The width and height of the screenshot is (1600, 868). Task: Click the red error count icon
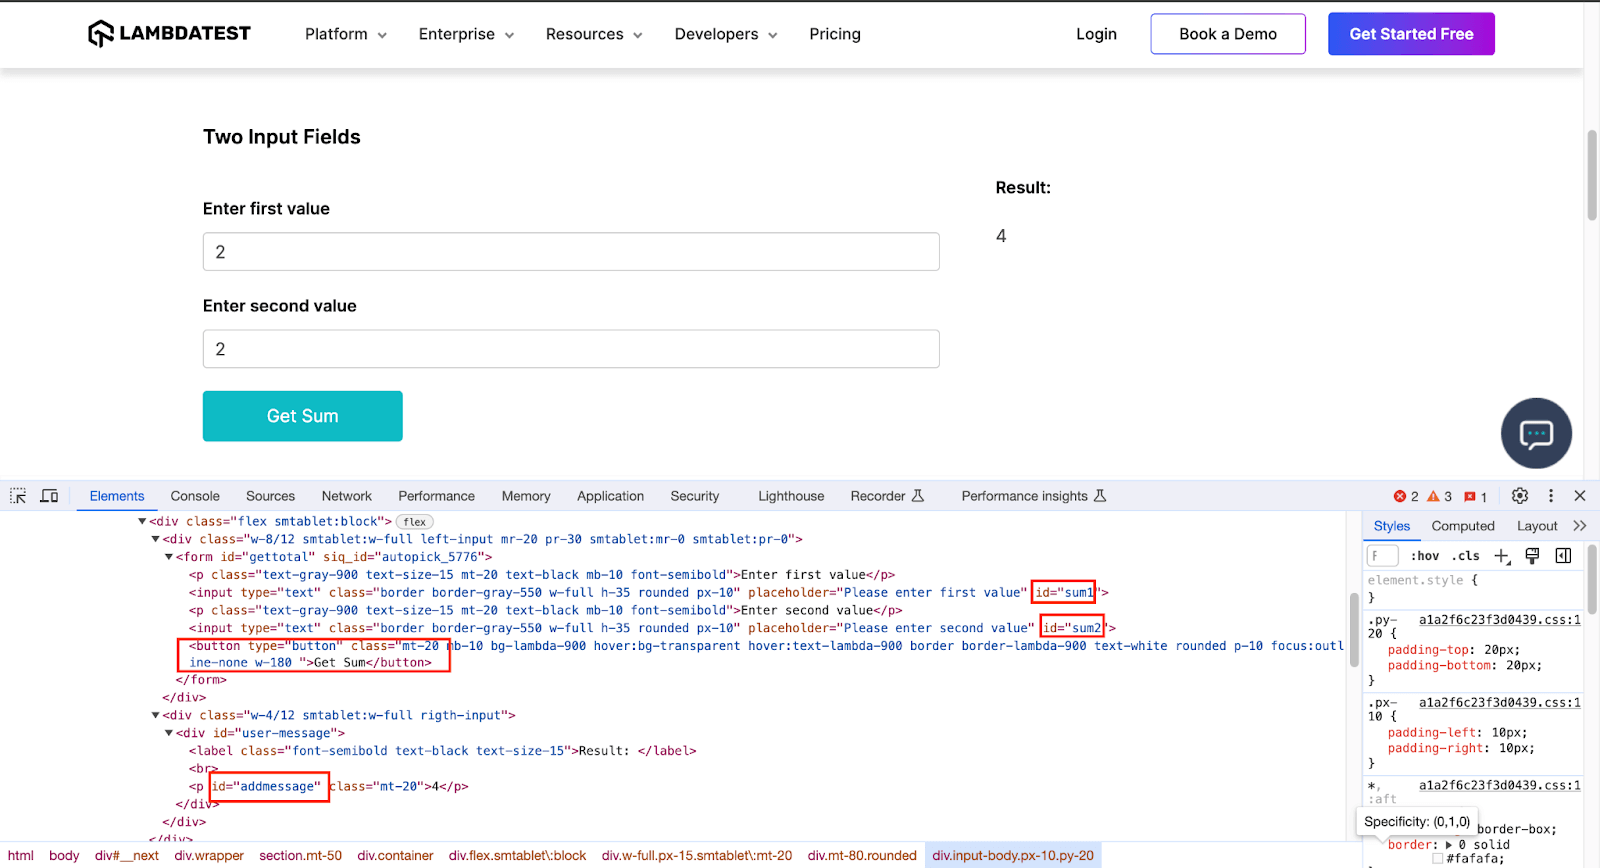point(1400,497)
